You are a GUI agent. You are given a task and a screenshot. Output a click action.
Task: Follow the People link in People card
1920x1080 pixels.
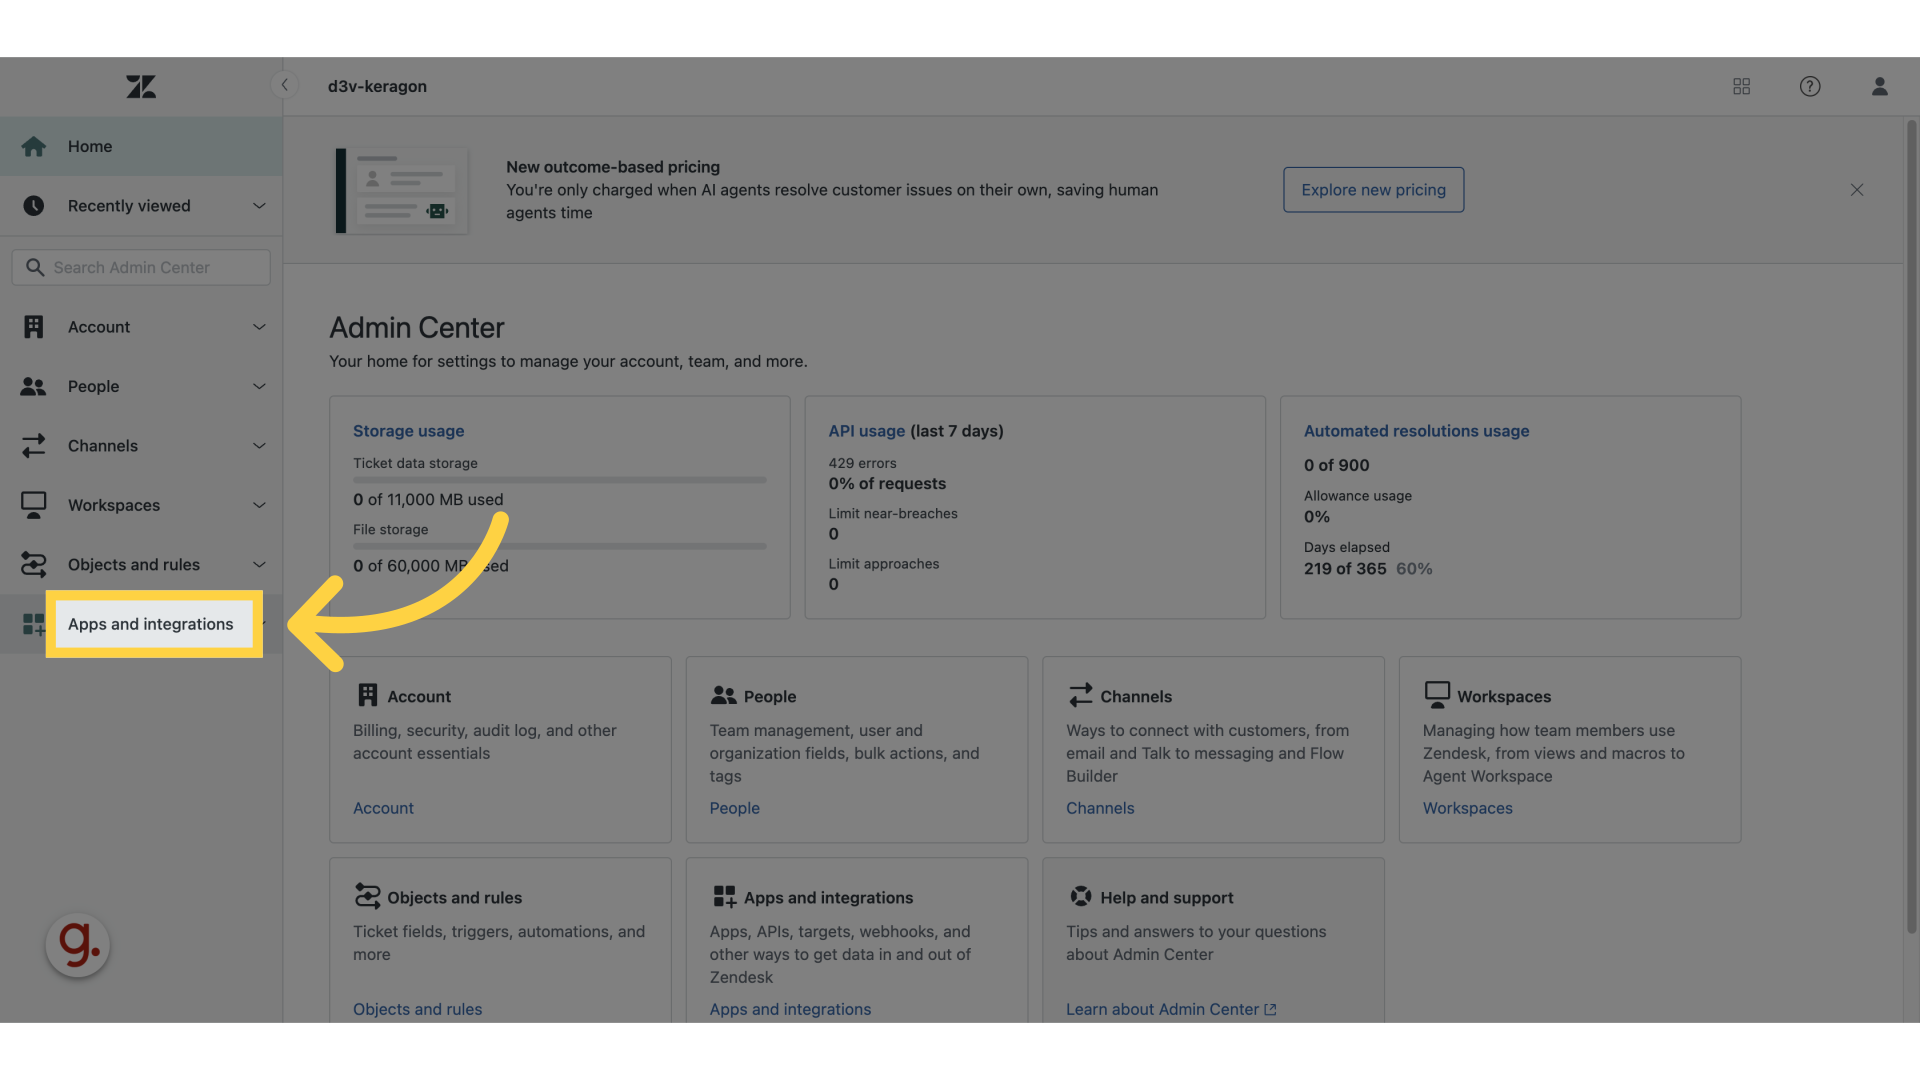(735, 808)
